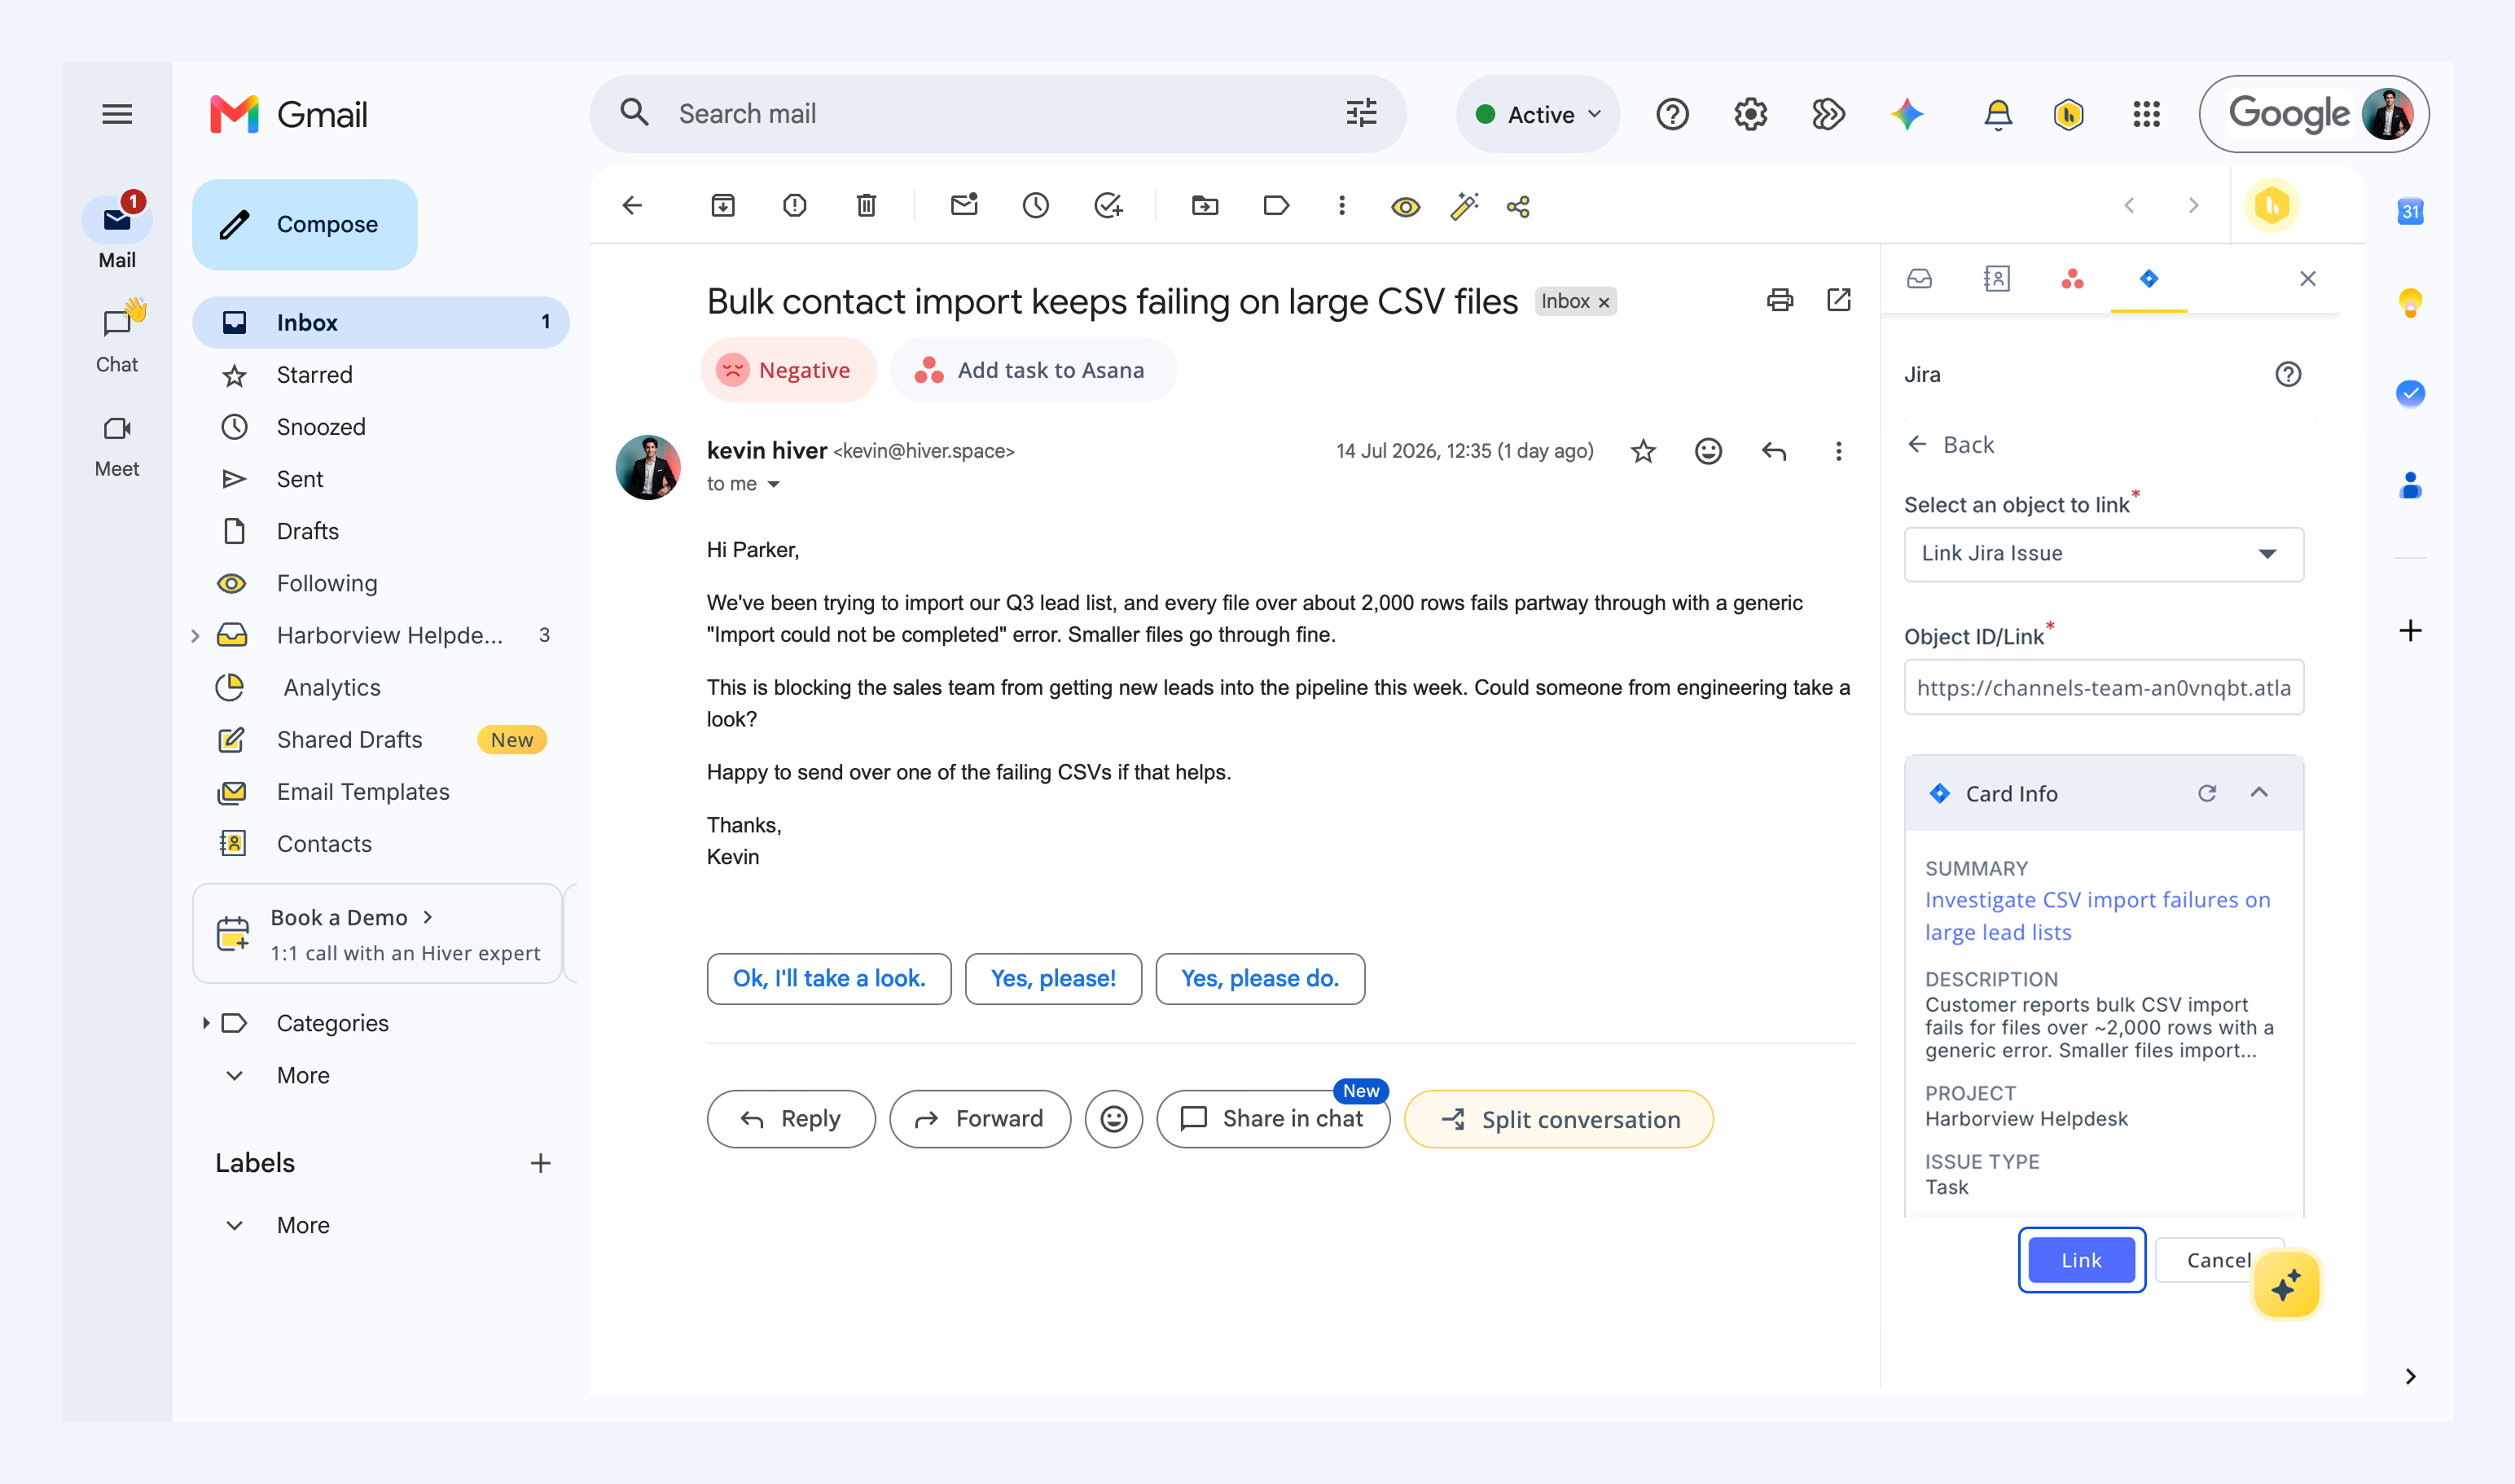Screen dimensions: 2515x1484
Task: Expand More under Labels
Action: pyautogui.click(x=303, y=1225)
